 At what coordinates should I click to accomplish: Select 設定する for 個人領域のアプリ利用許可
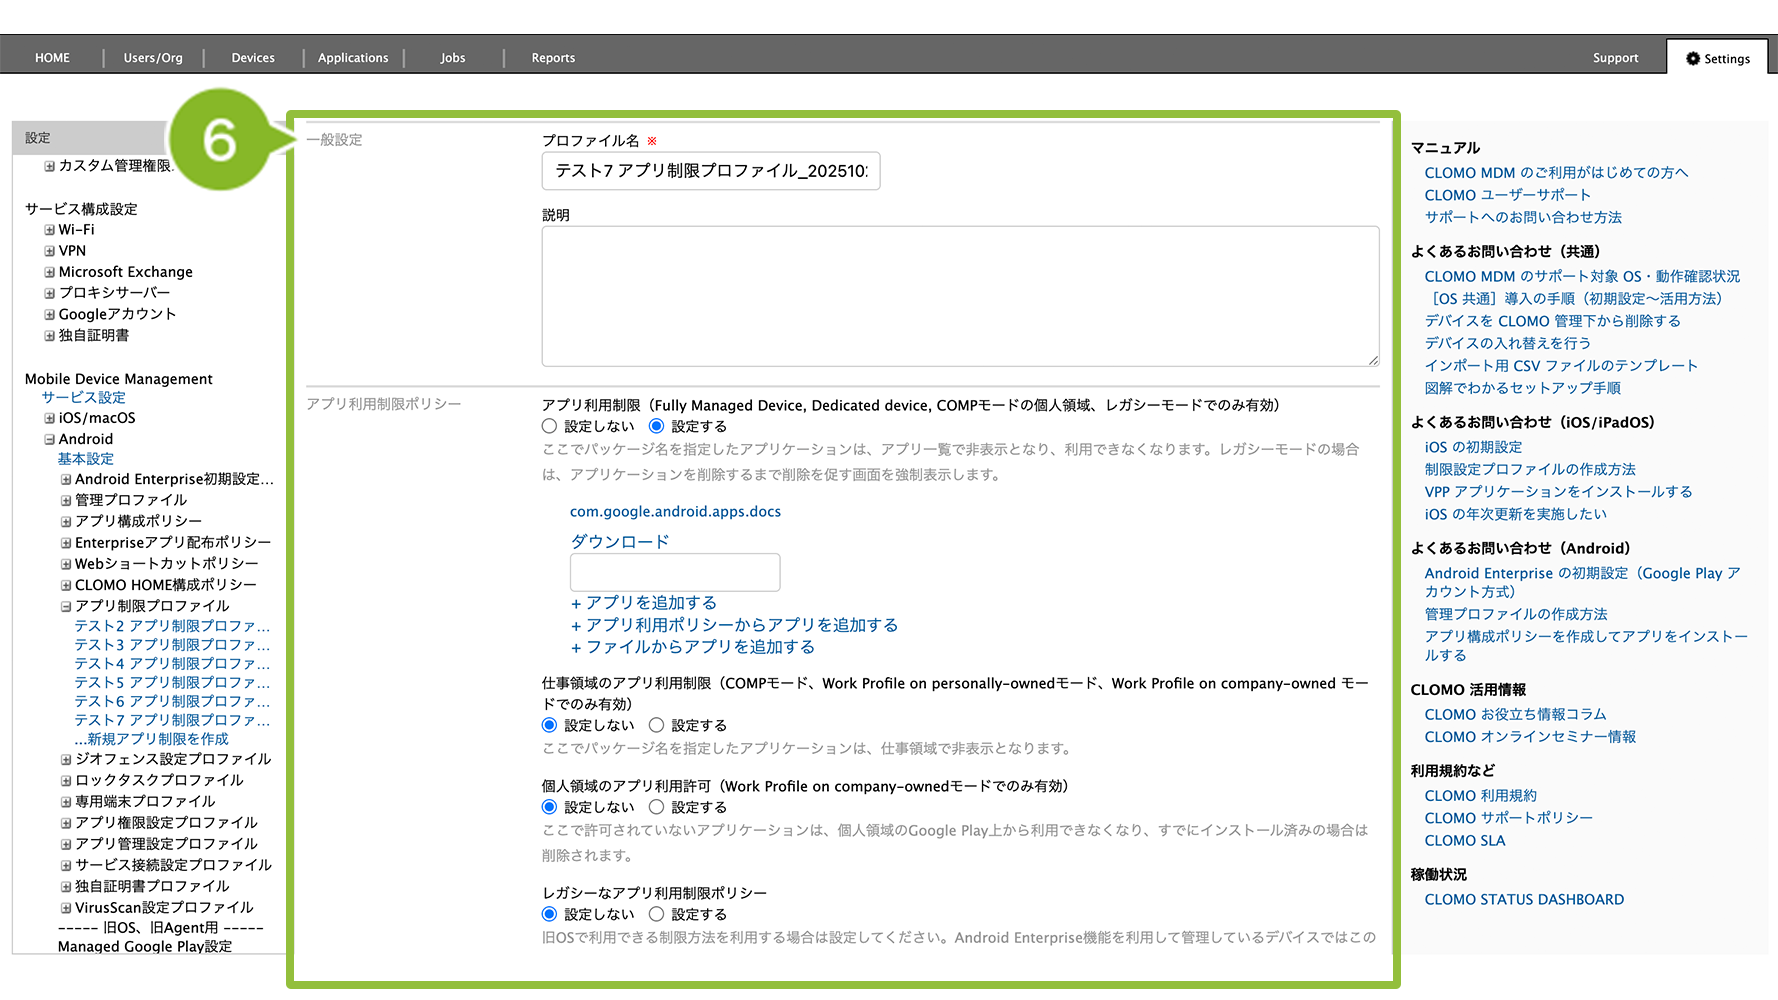click(x=657, y=807)
